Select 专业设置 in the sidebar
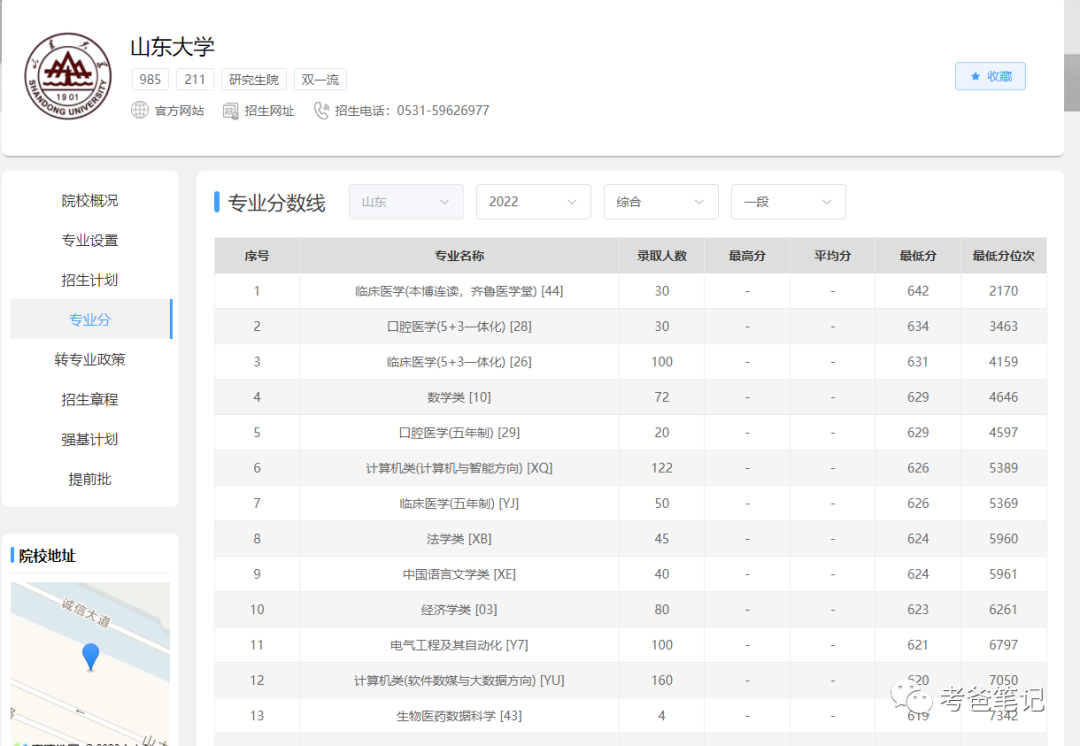 pyautogui.click(x=90, y=240)
